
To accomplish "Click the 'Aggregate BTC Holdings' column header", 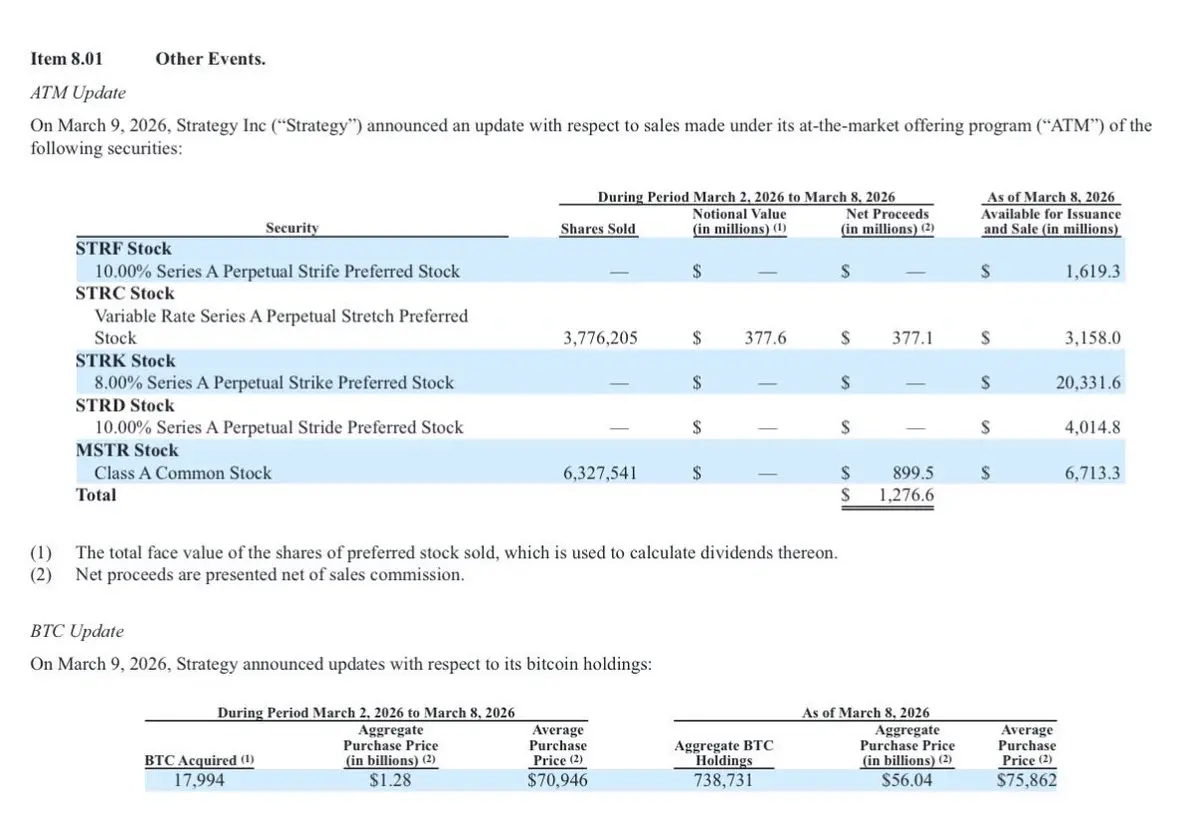I will [724, 753].
